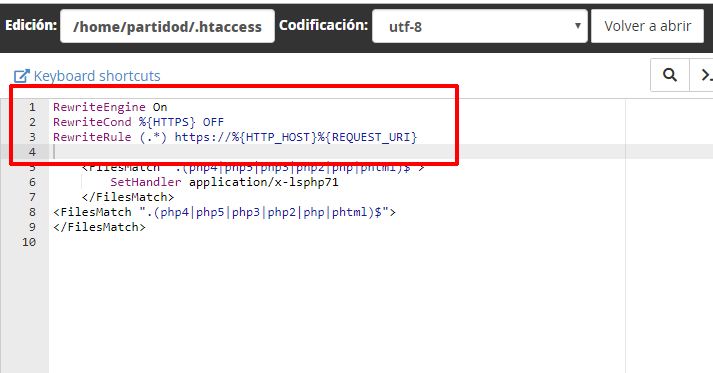Click the external-link icon beside Keyboard shortcuts
The width and height of the screenshot is (713, 373).
[x=21, y=76]
